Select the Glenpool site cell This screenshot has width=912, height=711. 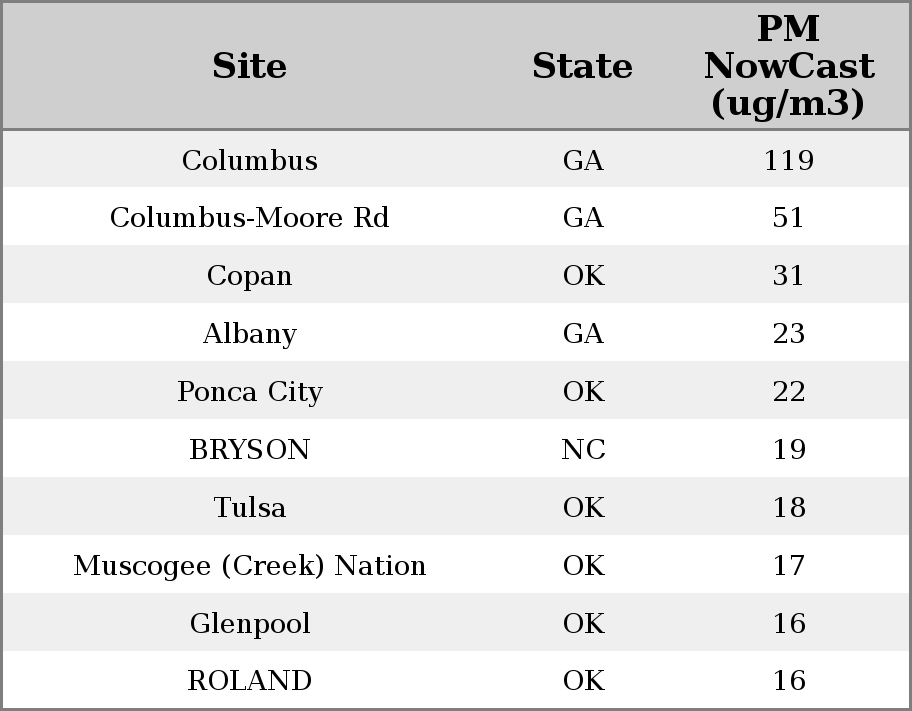click(250, 624)
